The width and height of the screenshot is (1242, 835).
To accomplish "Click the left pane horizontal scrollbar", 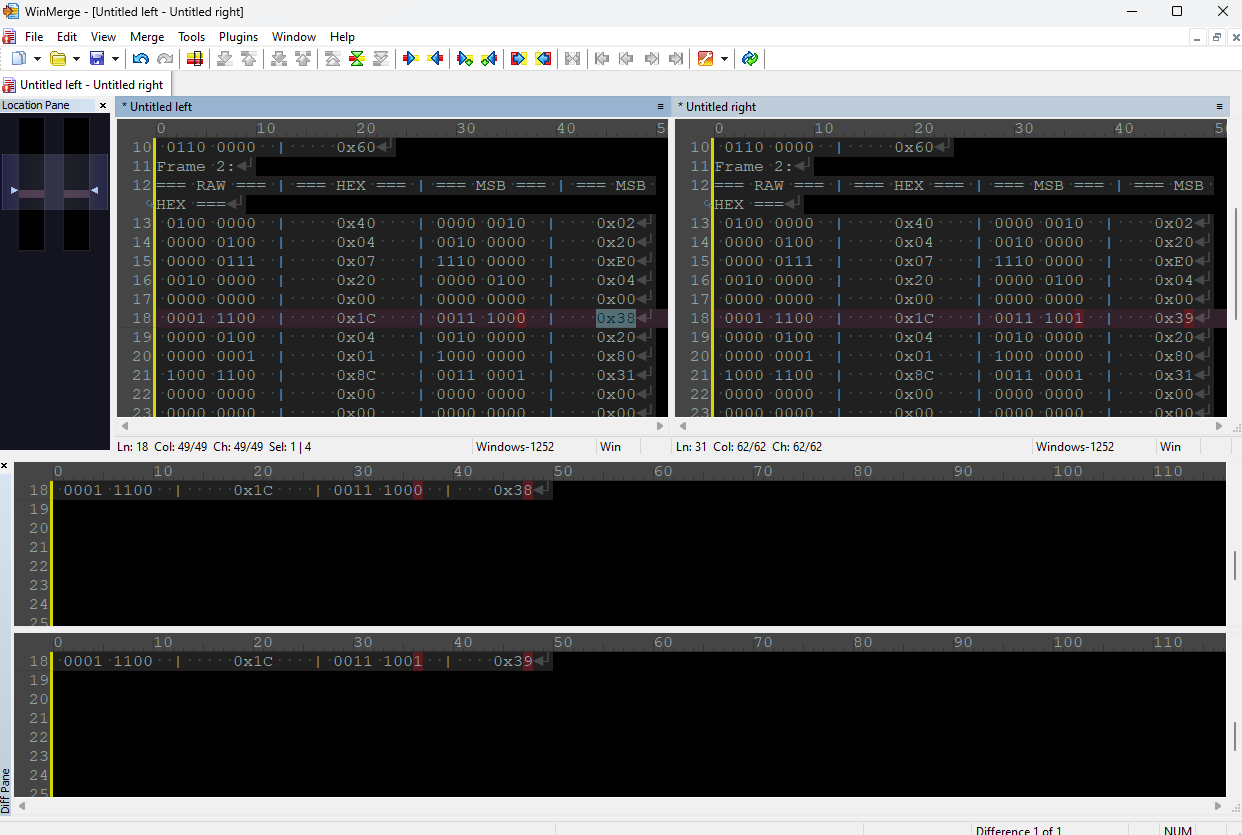I will pos(392,425).
